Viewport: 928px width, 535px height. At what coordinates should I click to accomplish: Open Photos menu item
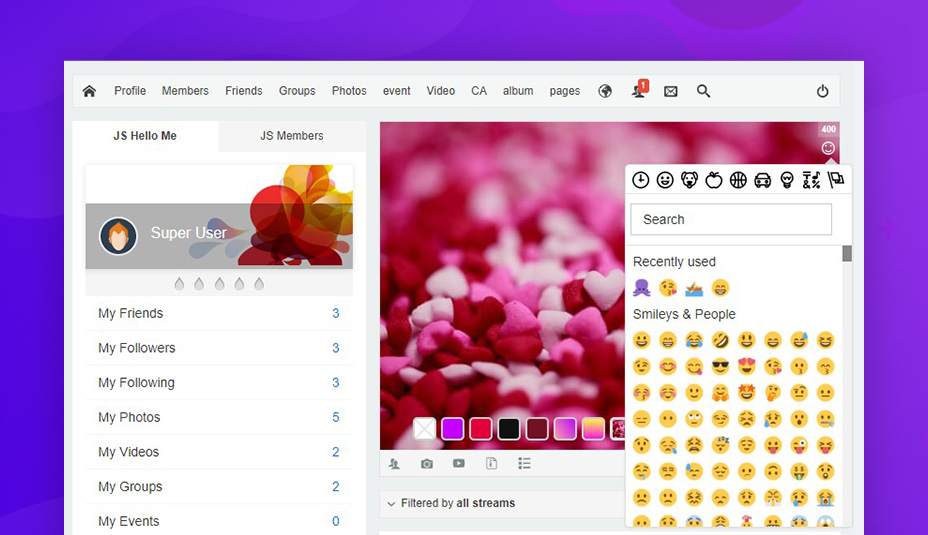pos(349,91)
